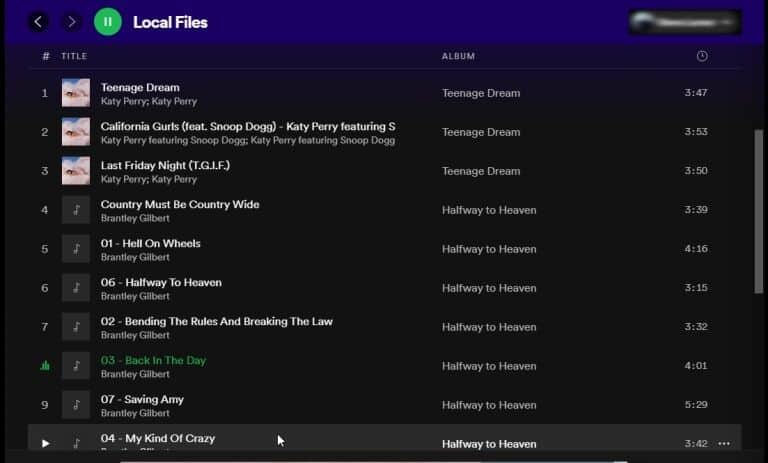Viewport: 768px width, 463px height.
Task: Select Country Must Be Country Wide title
Action: point(180,204)
